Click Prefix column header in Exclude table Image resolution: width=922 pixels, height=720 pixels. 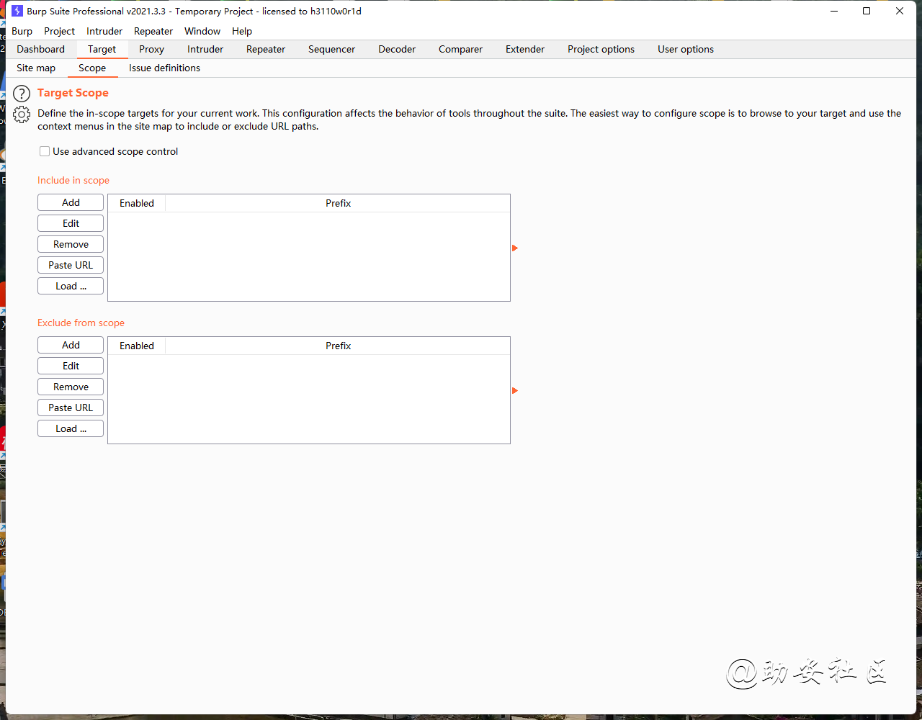pyautogui.click(x=338, y=345)
